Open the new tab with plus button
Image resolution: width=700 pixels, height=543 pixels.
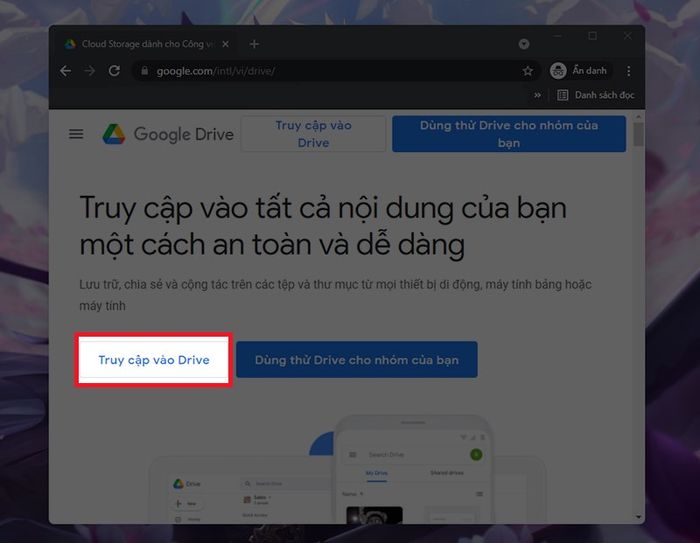[x=254, y=44]
